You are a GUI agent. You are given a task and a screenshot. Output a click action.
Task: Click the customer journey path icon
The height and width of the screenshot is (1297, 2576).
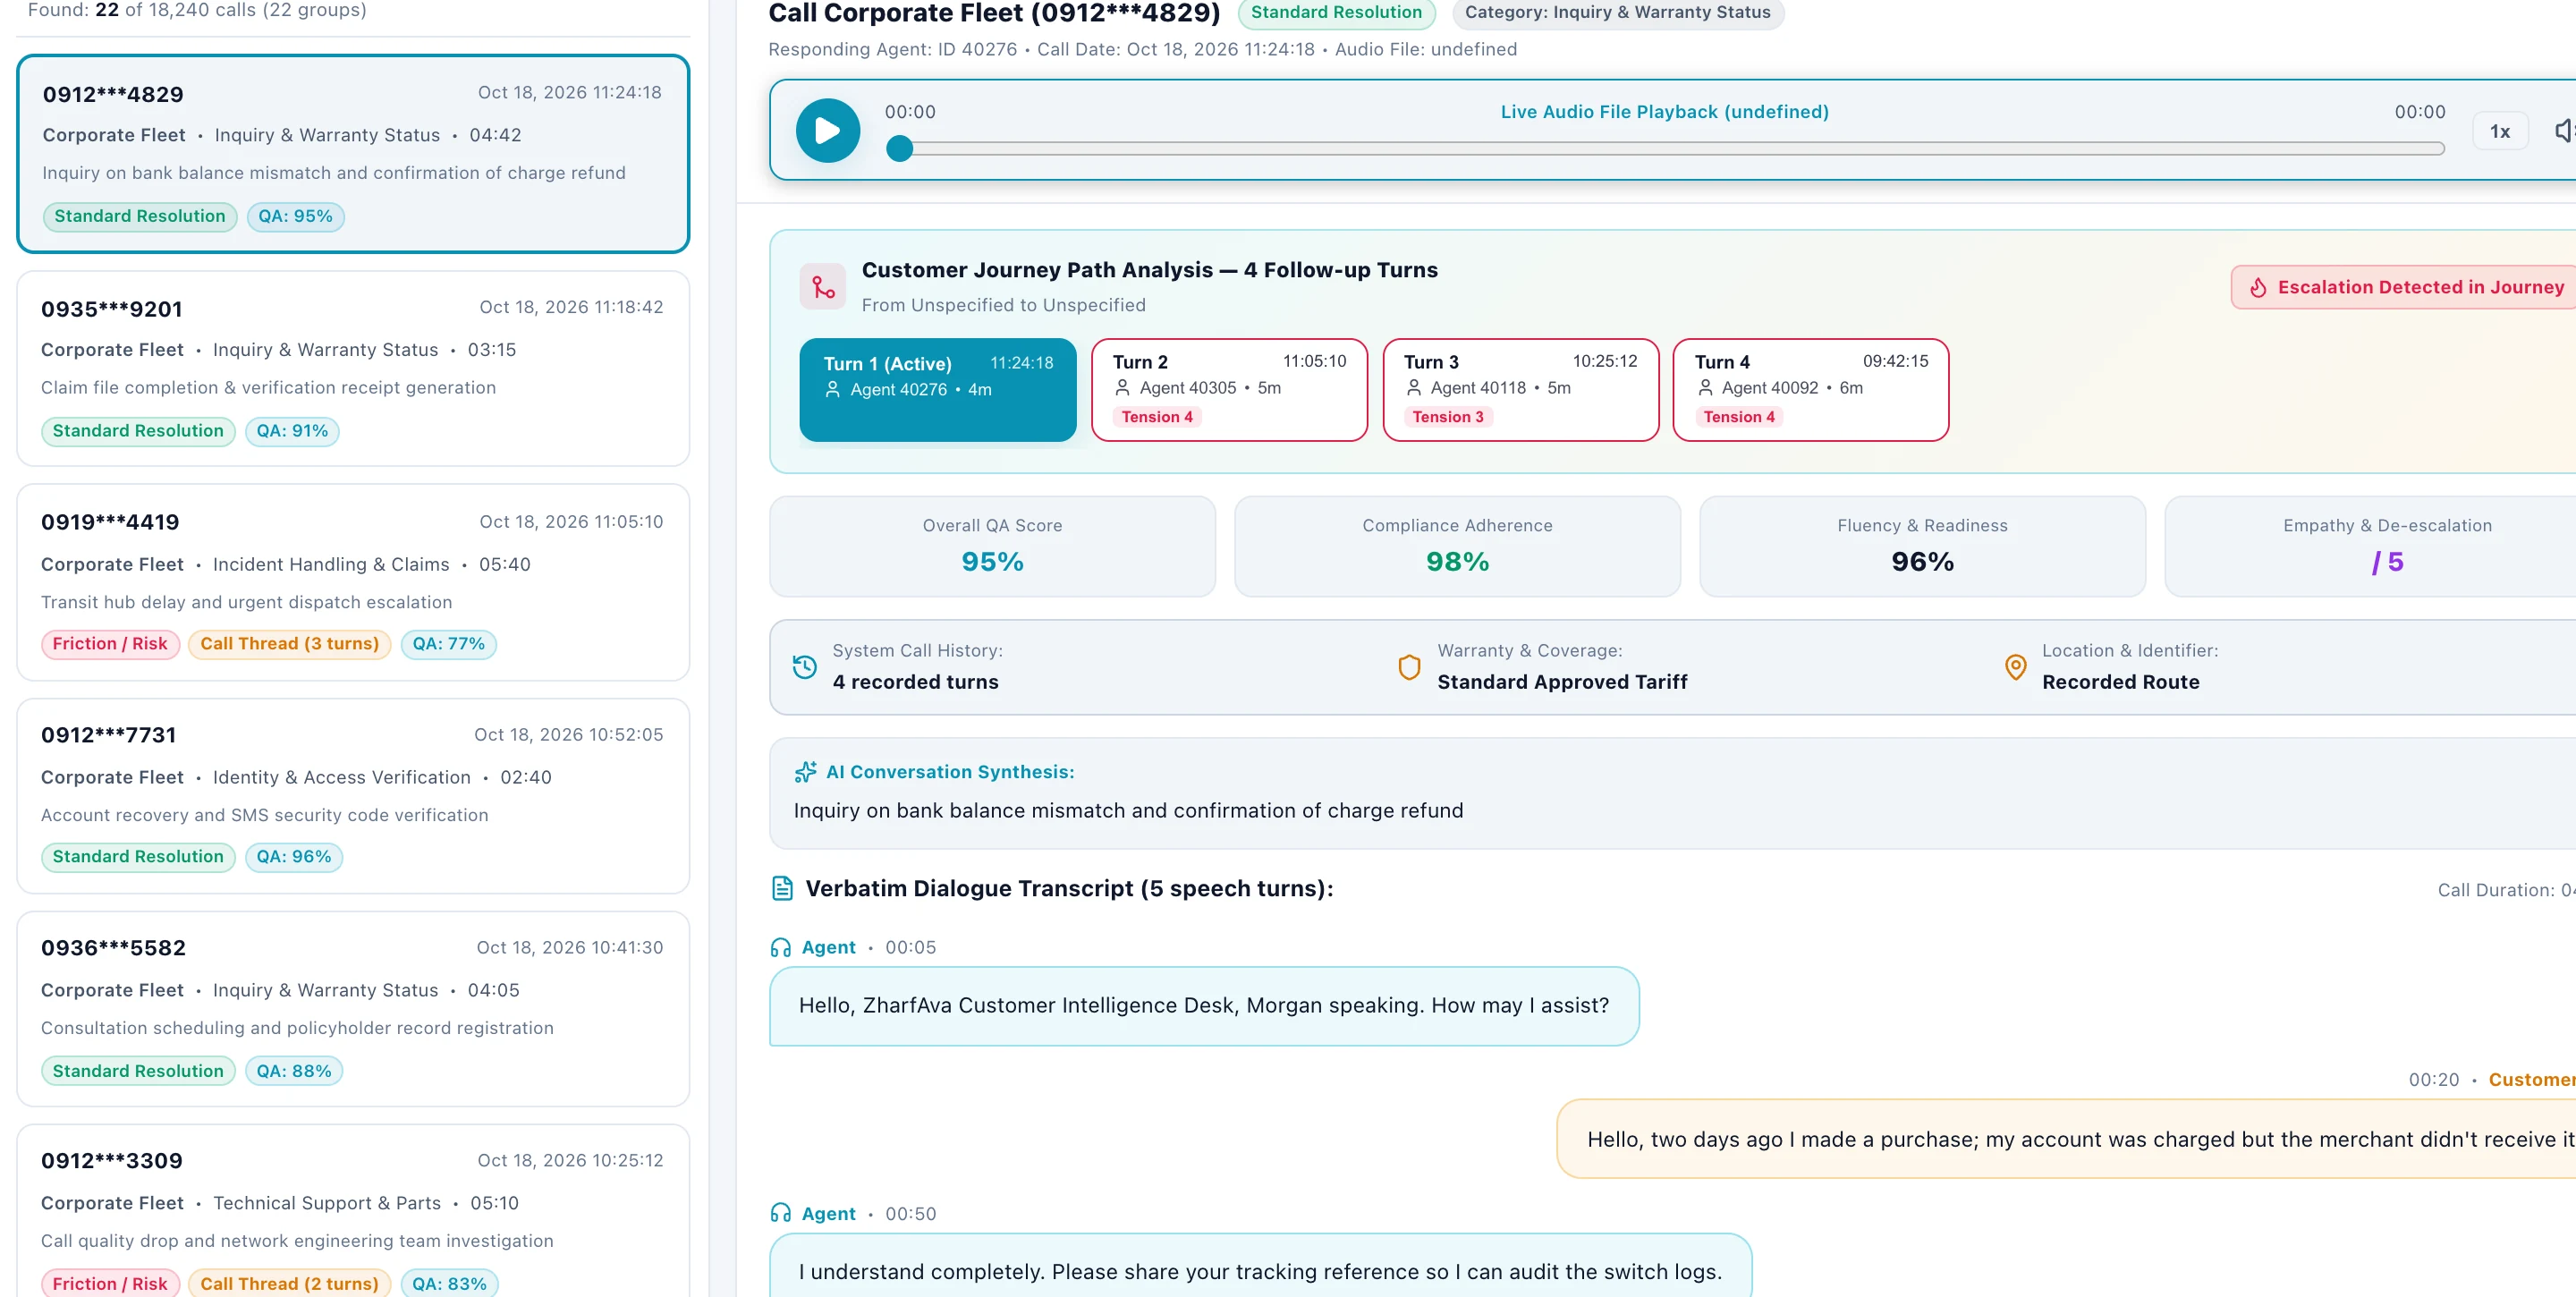click(823, 287)
